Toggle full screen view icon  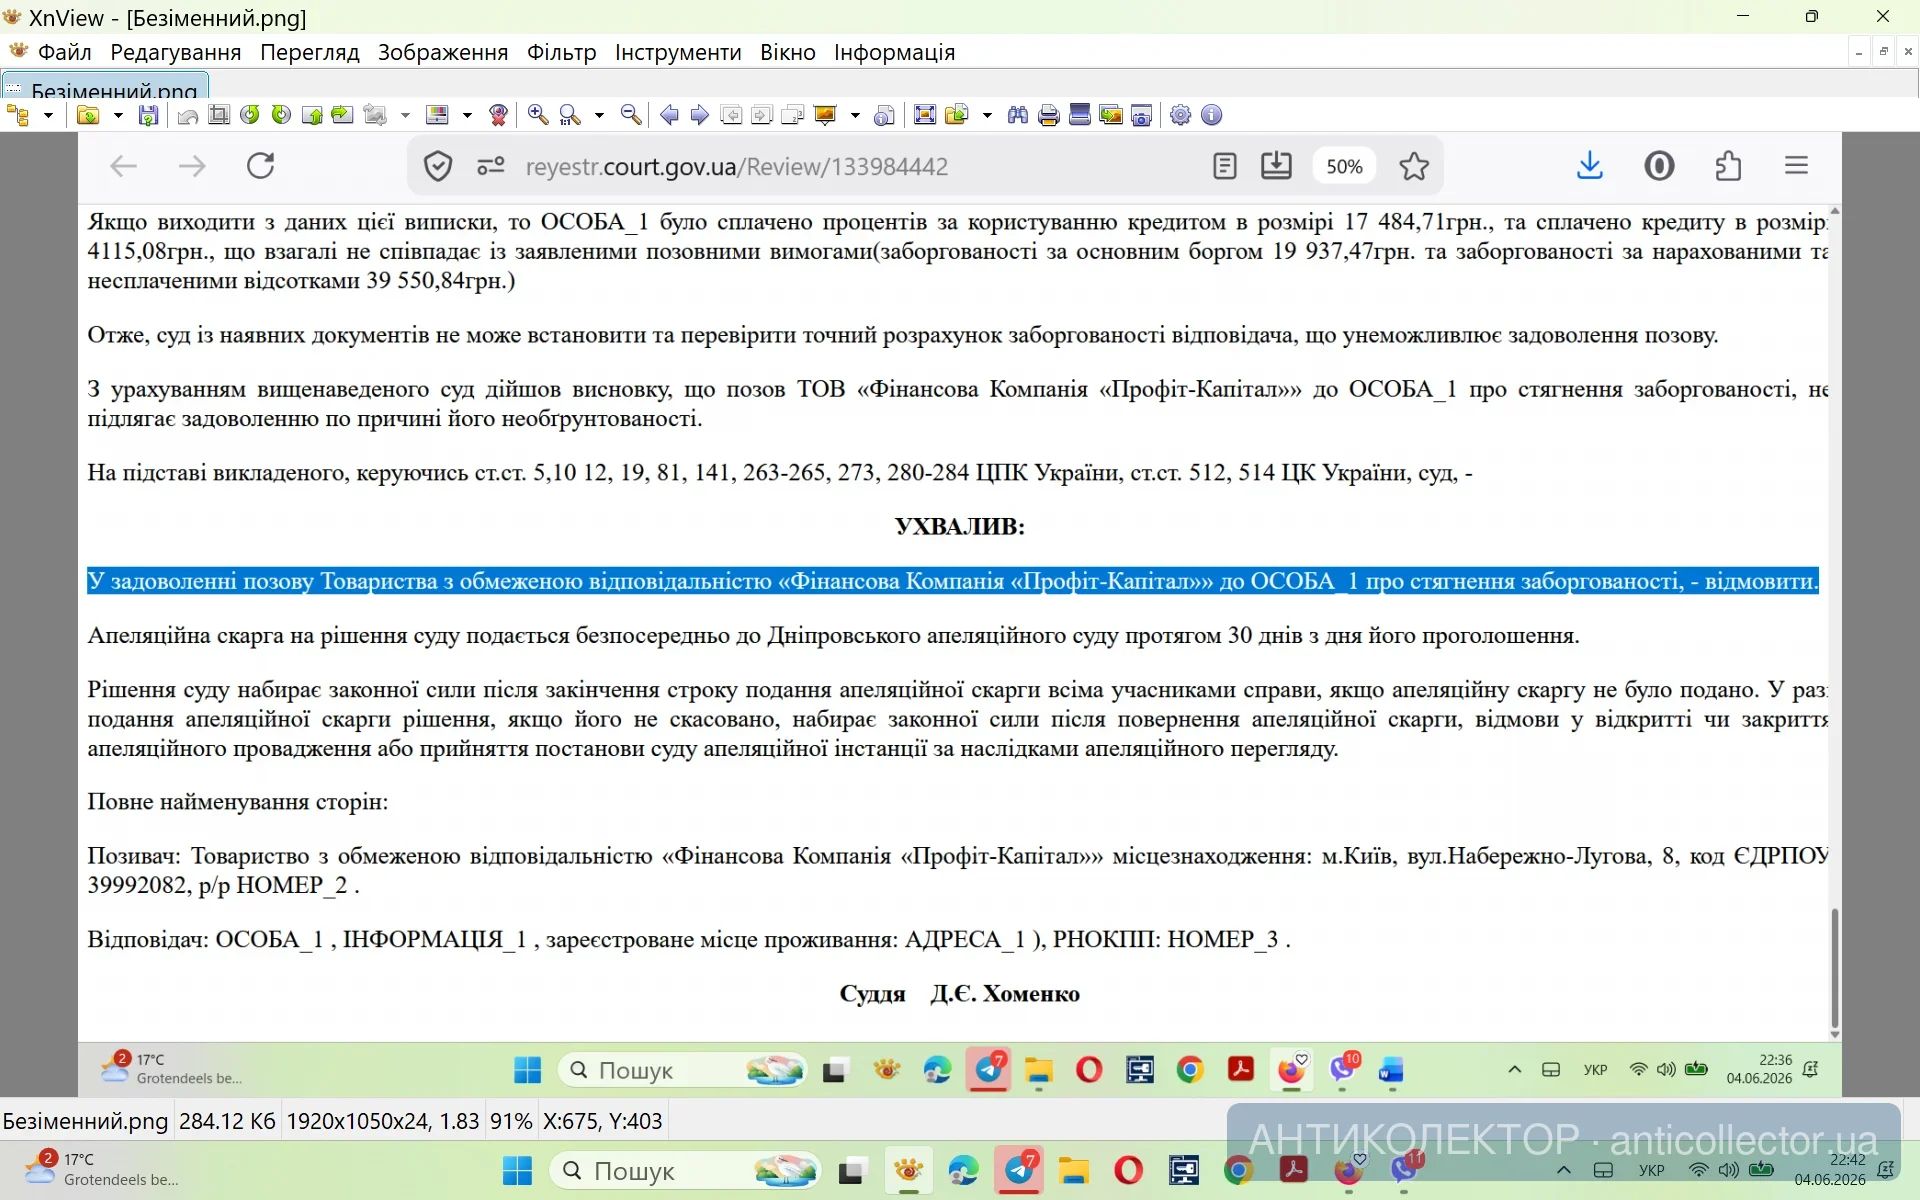click(925, 115)
